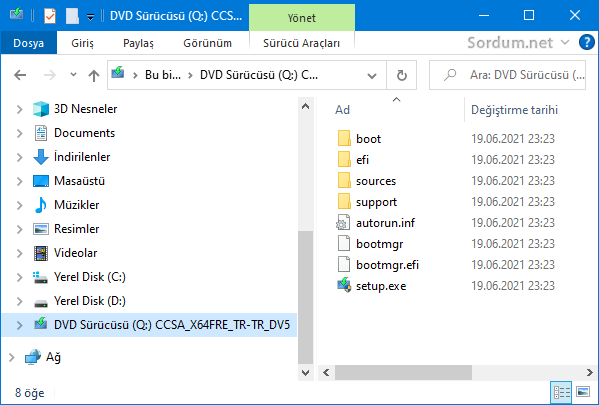Switch to Details view layout

562,392
